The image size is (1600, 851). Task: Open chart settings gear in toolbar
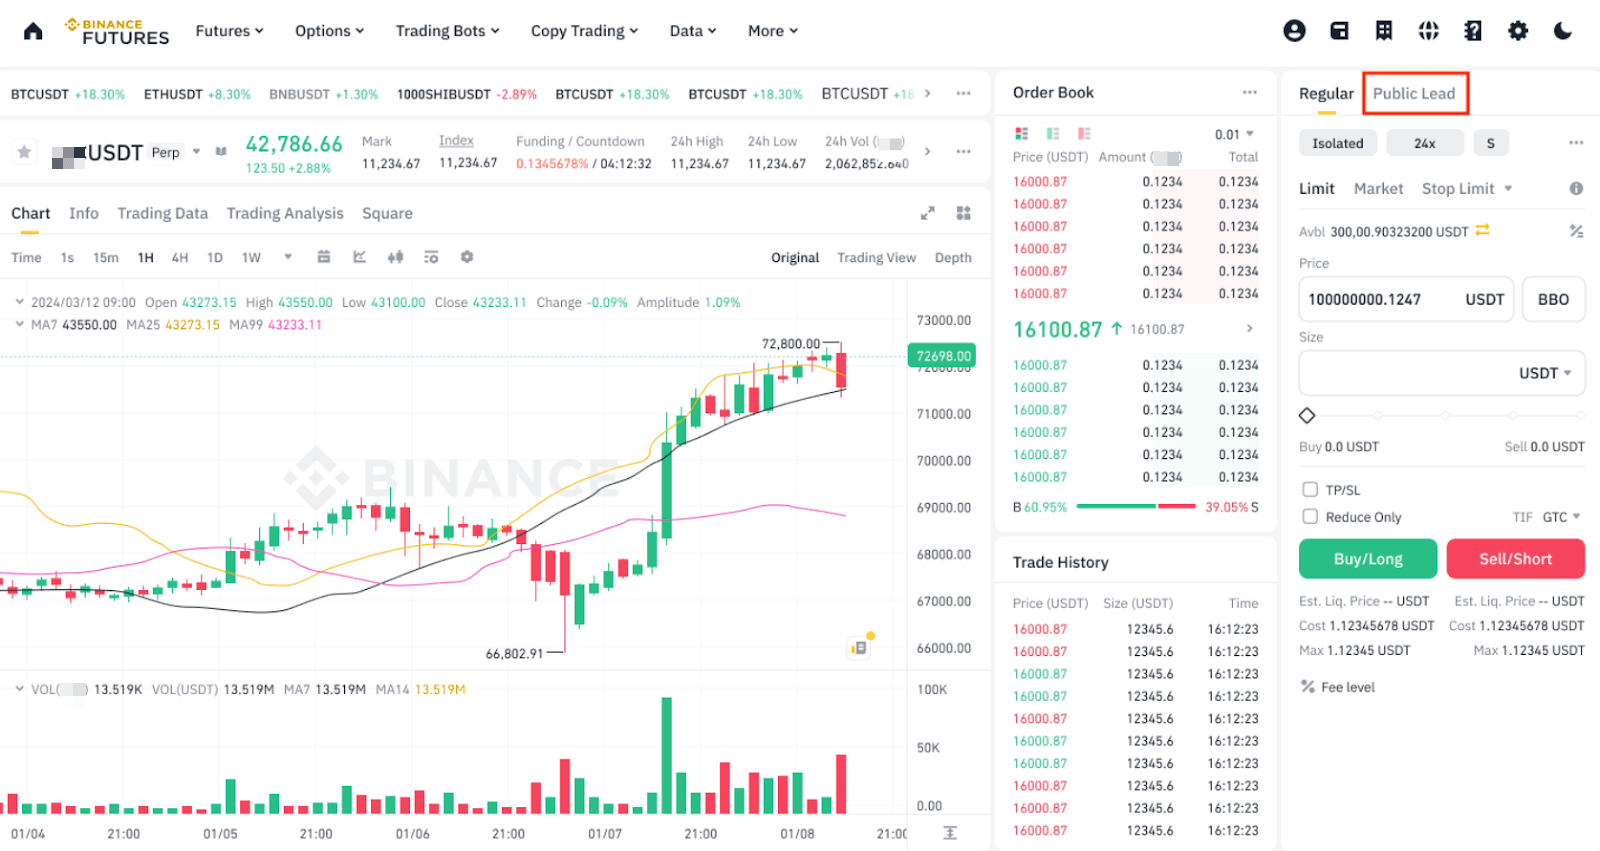(467, 257)
